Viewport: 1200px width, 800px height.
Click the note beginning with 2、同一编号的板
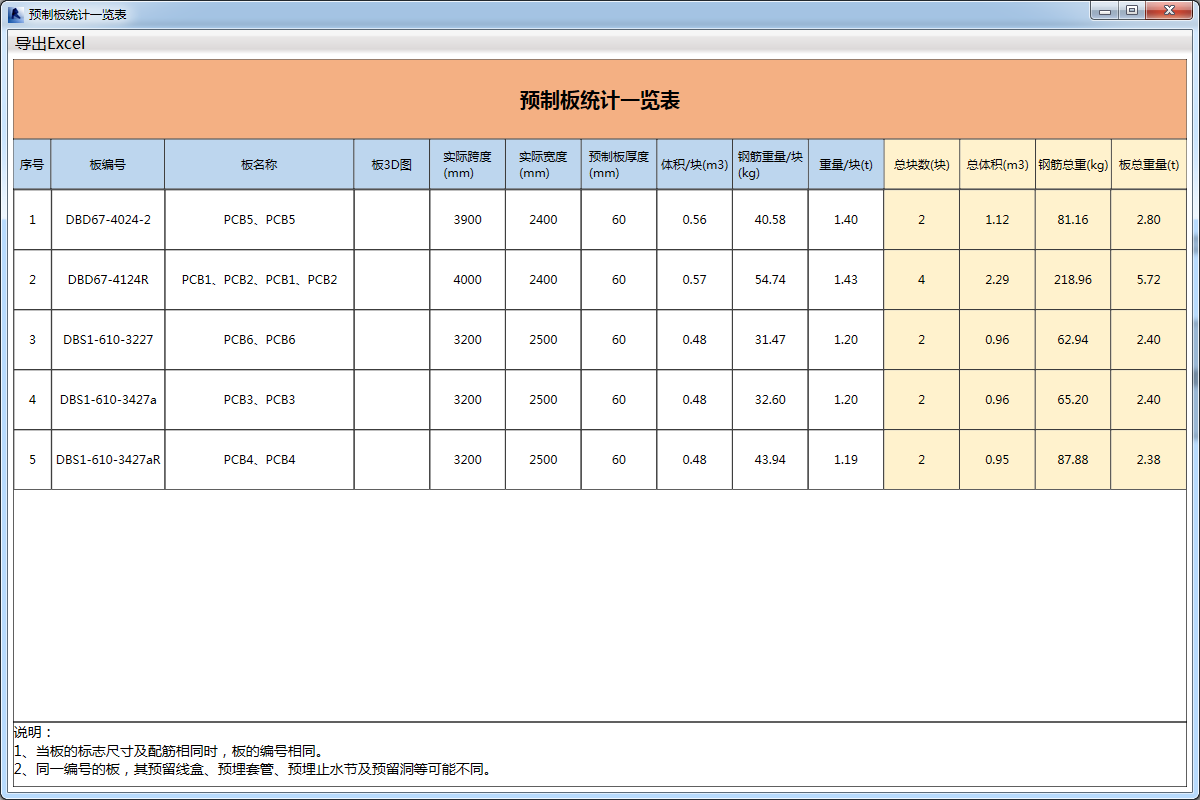click(254, 769)
